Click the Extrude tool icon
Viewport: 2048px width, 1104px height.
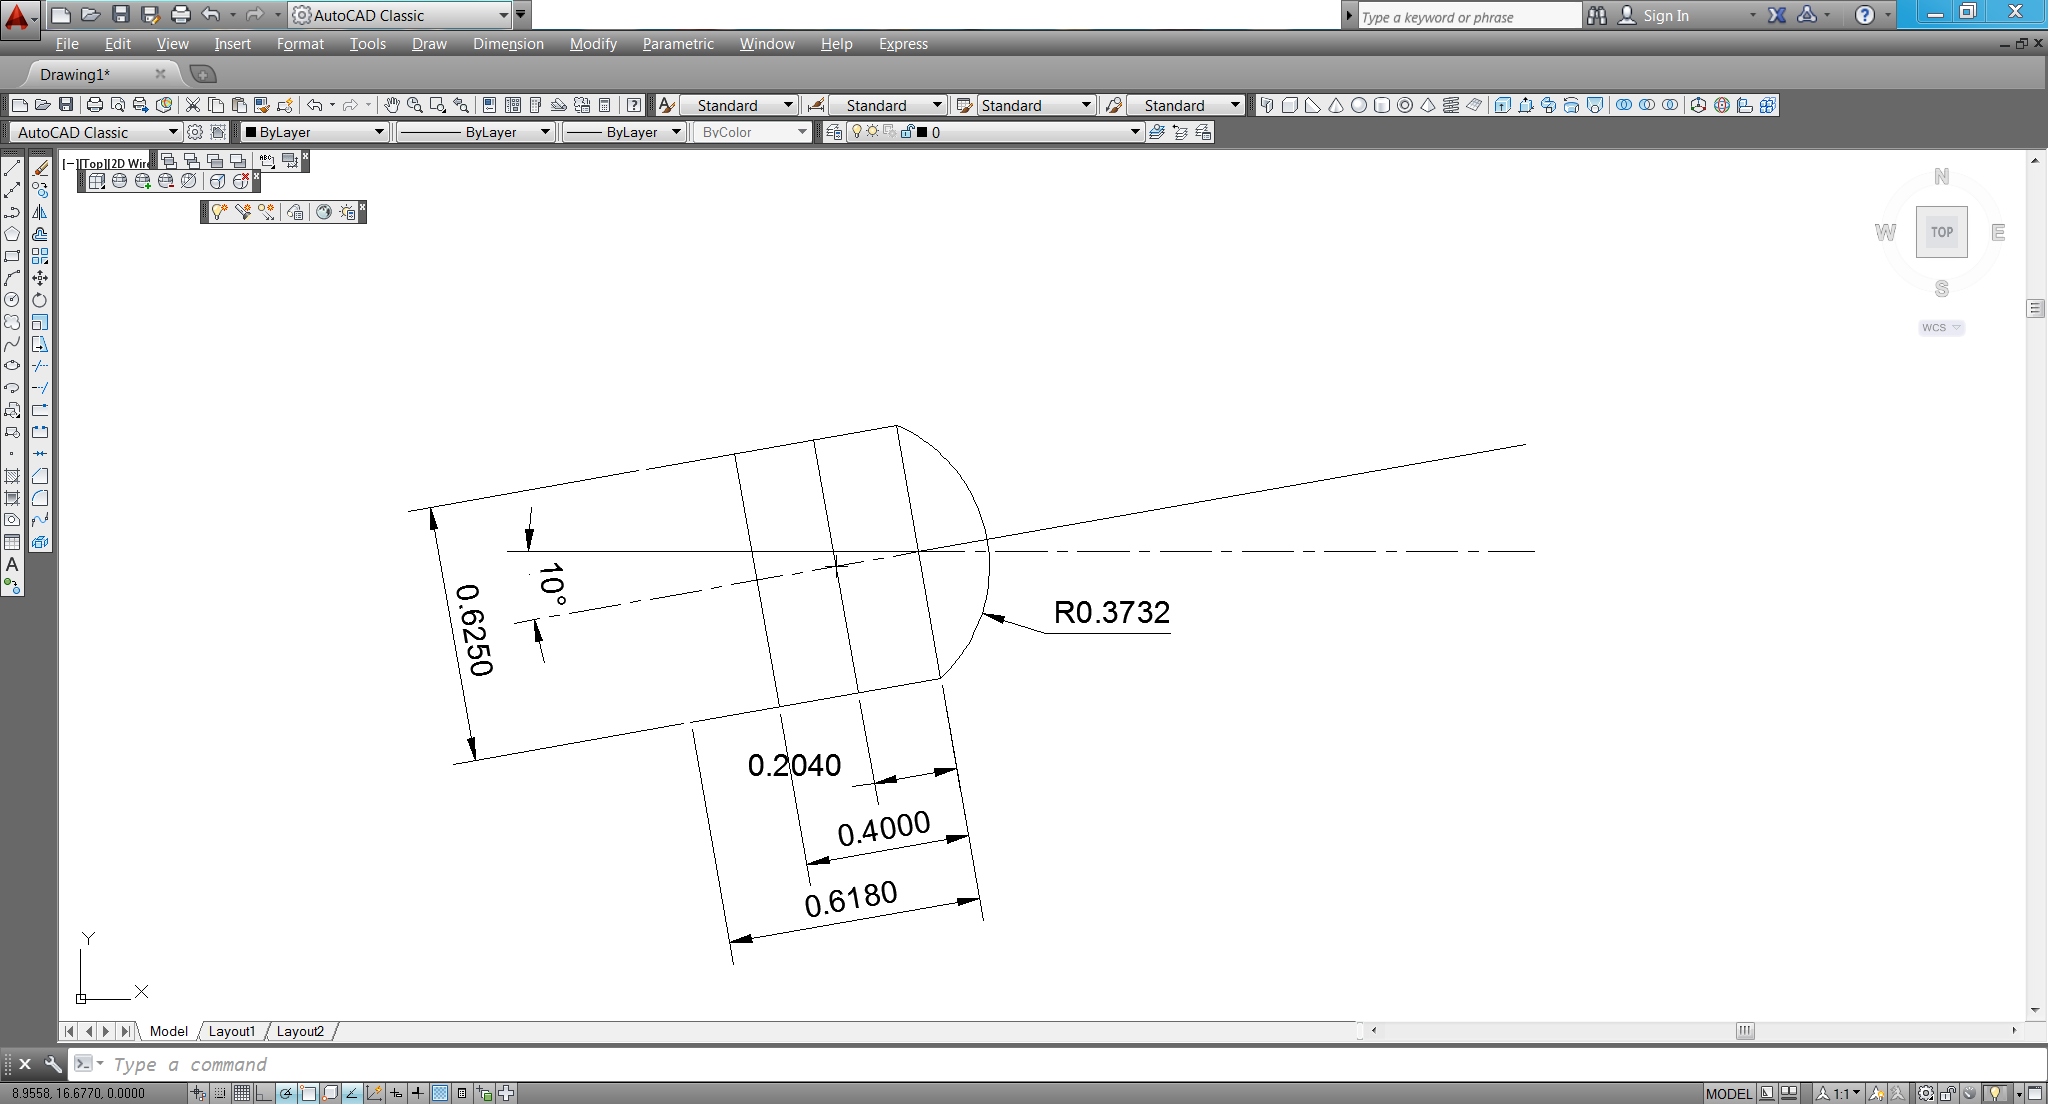tap(1503, 105)
